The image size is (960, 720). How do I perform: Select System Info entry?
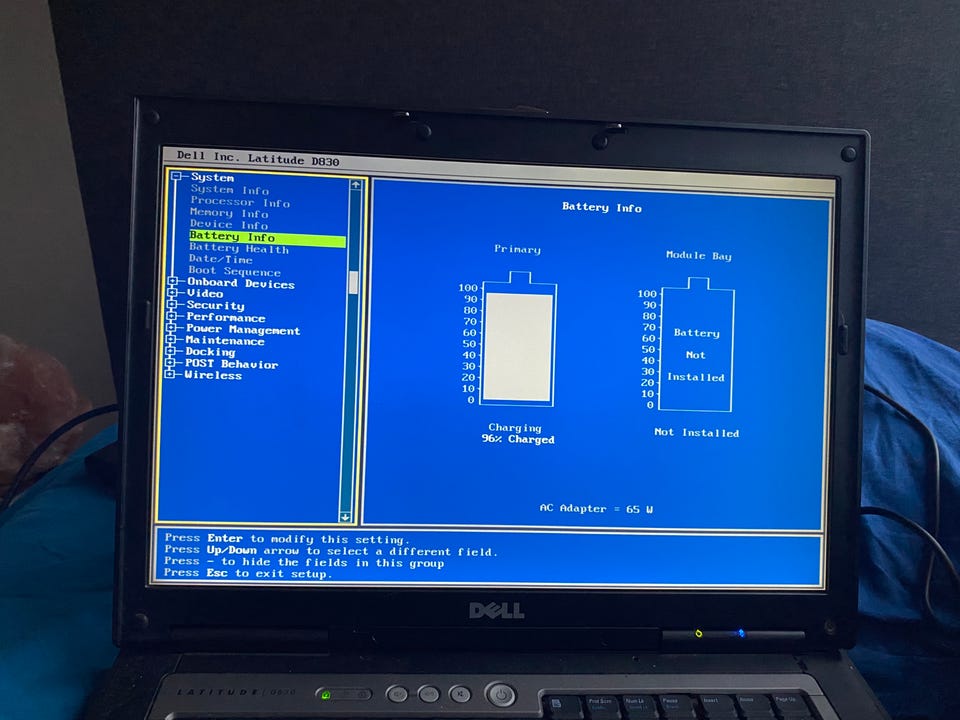pyautogui.click(x=230, y=190)
